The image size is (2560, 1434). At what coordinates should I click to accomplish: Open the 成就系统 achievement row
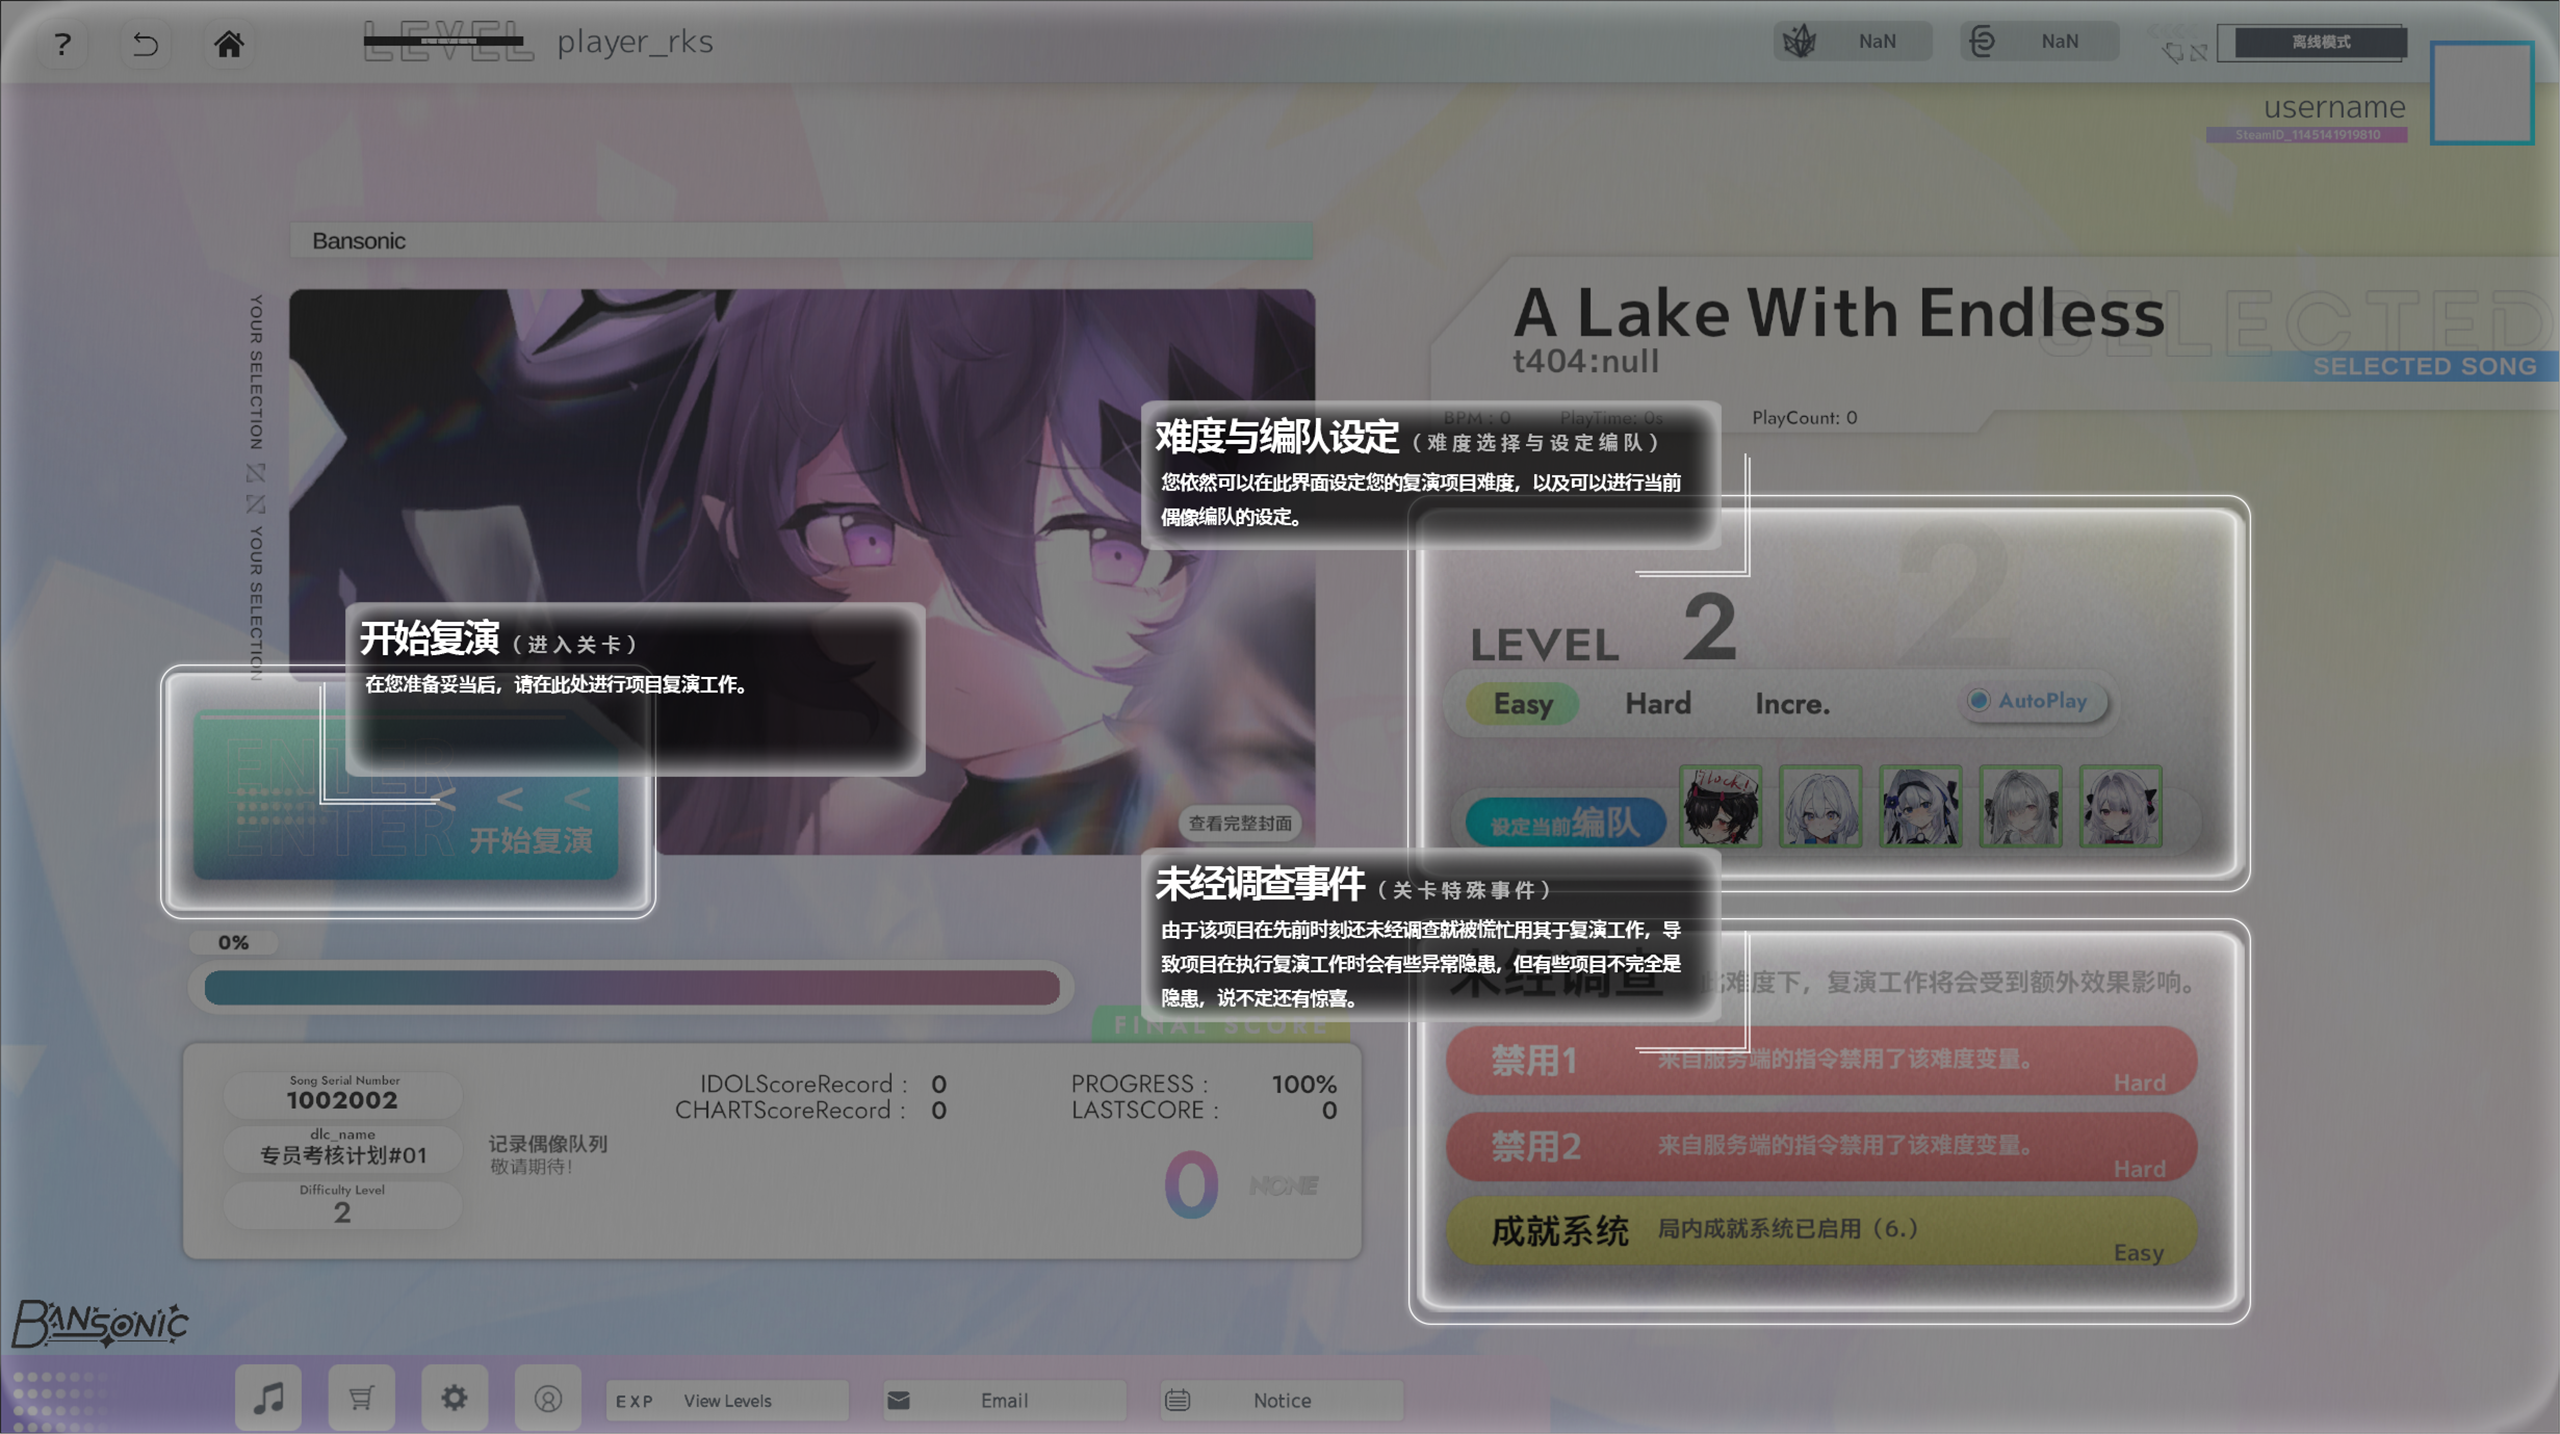click(1821, 1231)
